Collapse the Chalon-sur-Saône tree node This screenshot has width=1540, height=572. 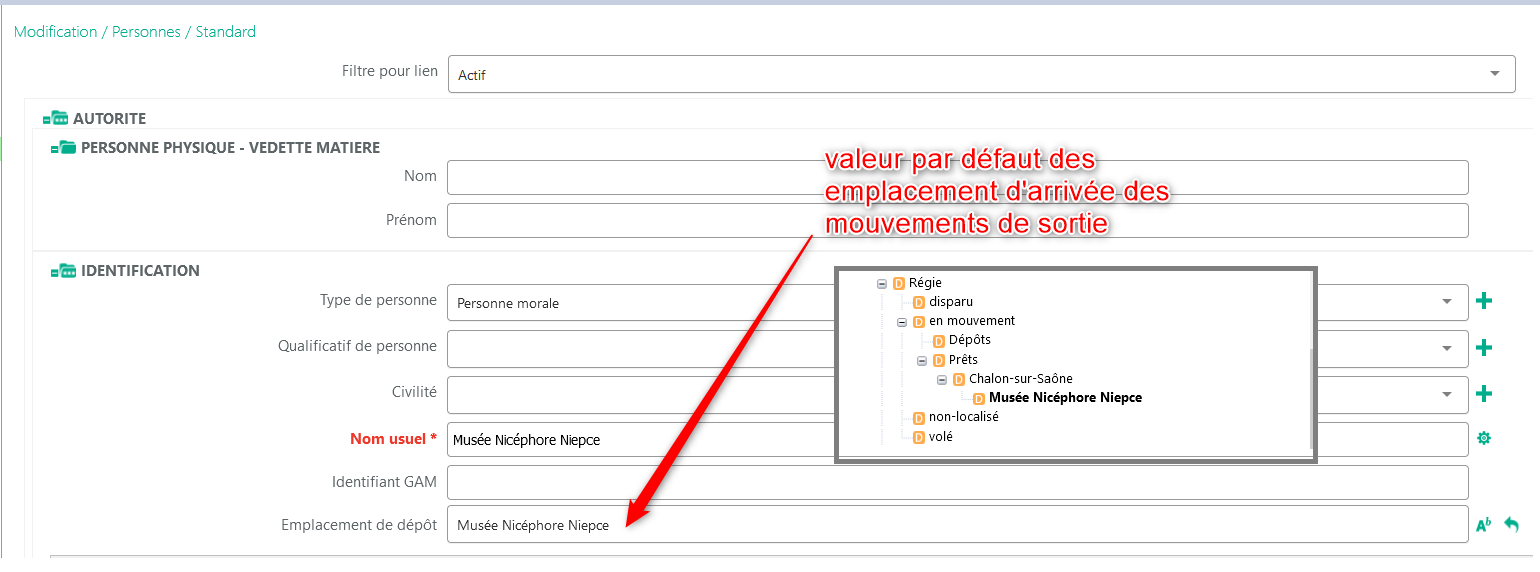[x=941, y=379]
